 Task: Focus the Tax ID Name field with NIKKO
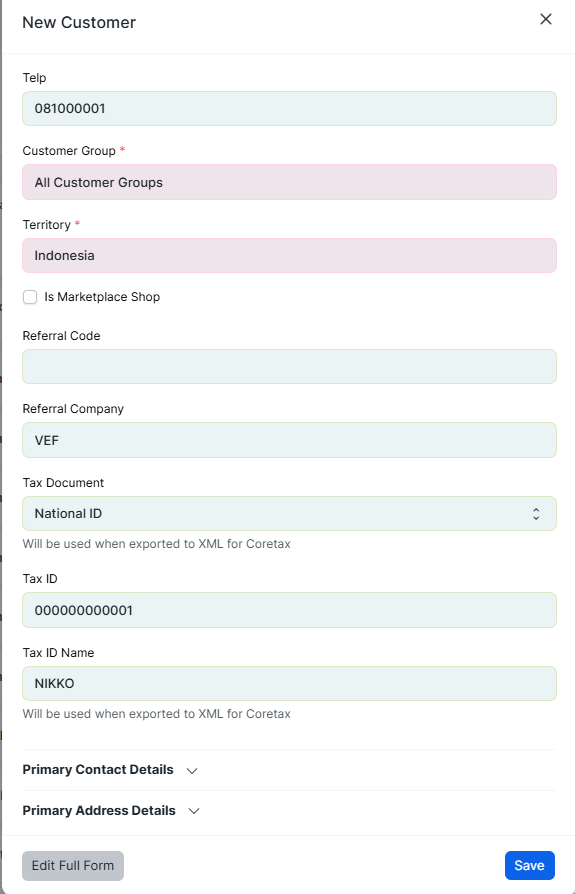point(289,684)
